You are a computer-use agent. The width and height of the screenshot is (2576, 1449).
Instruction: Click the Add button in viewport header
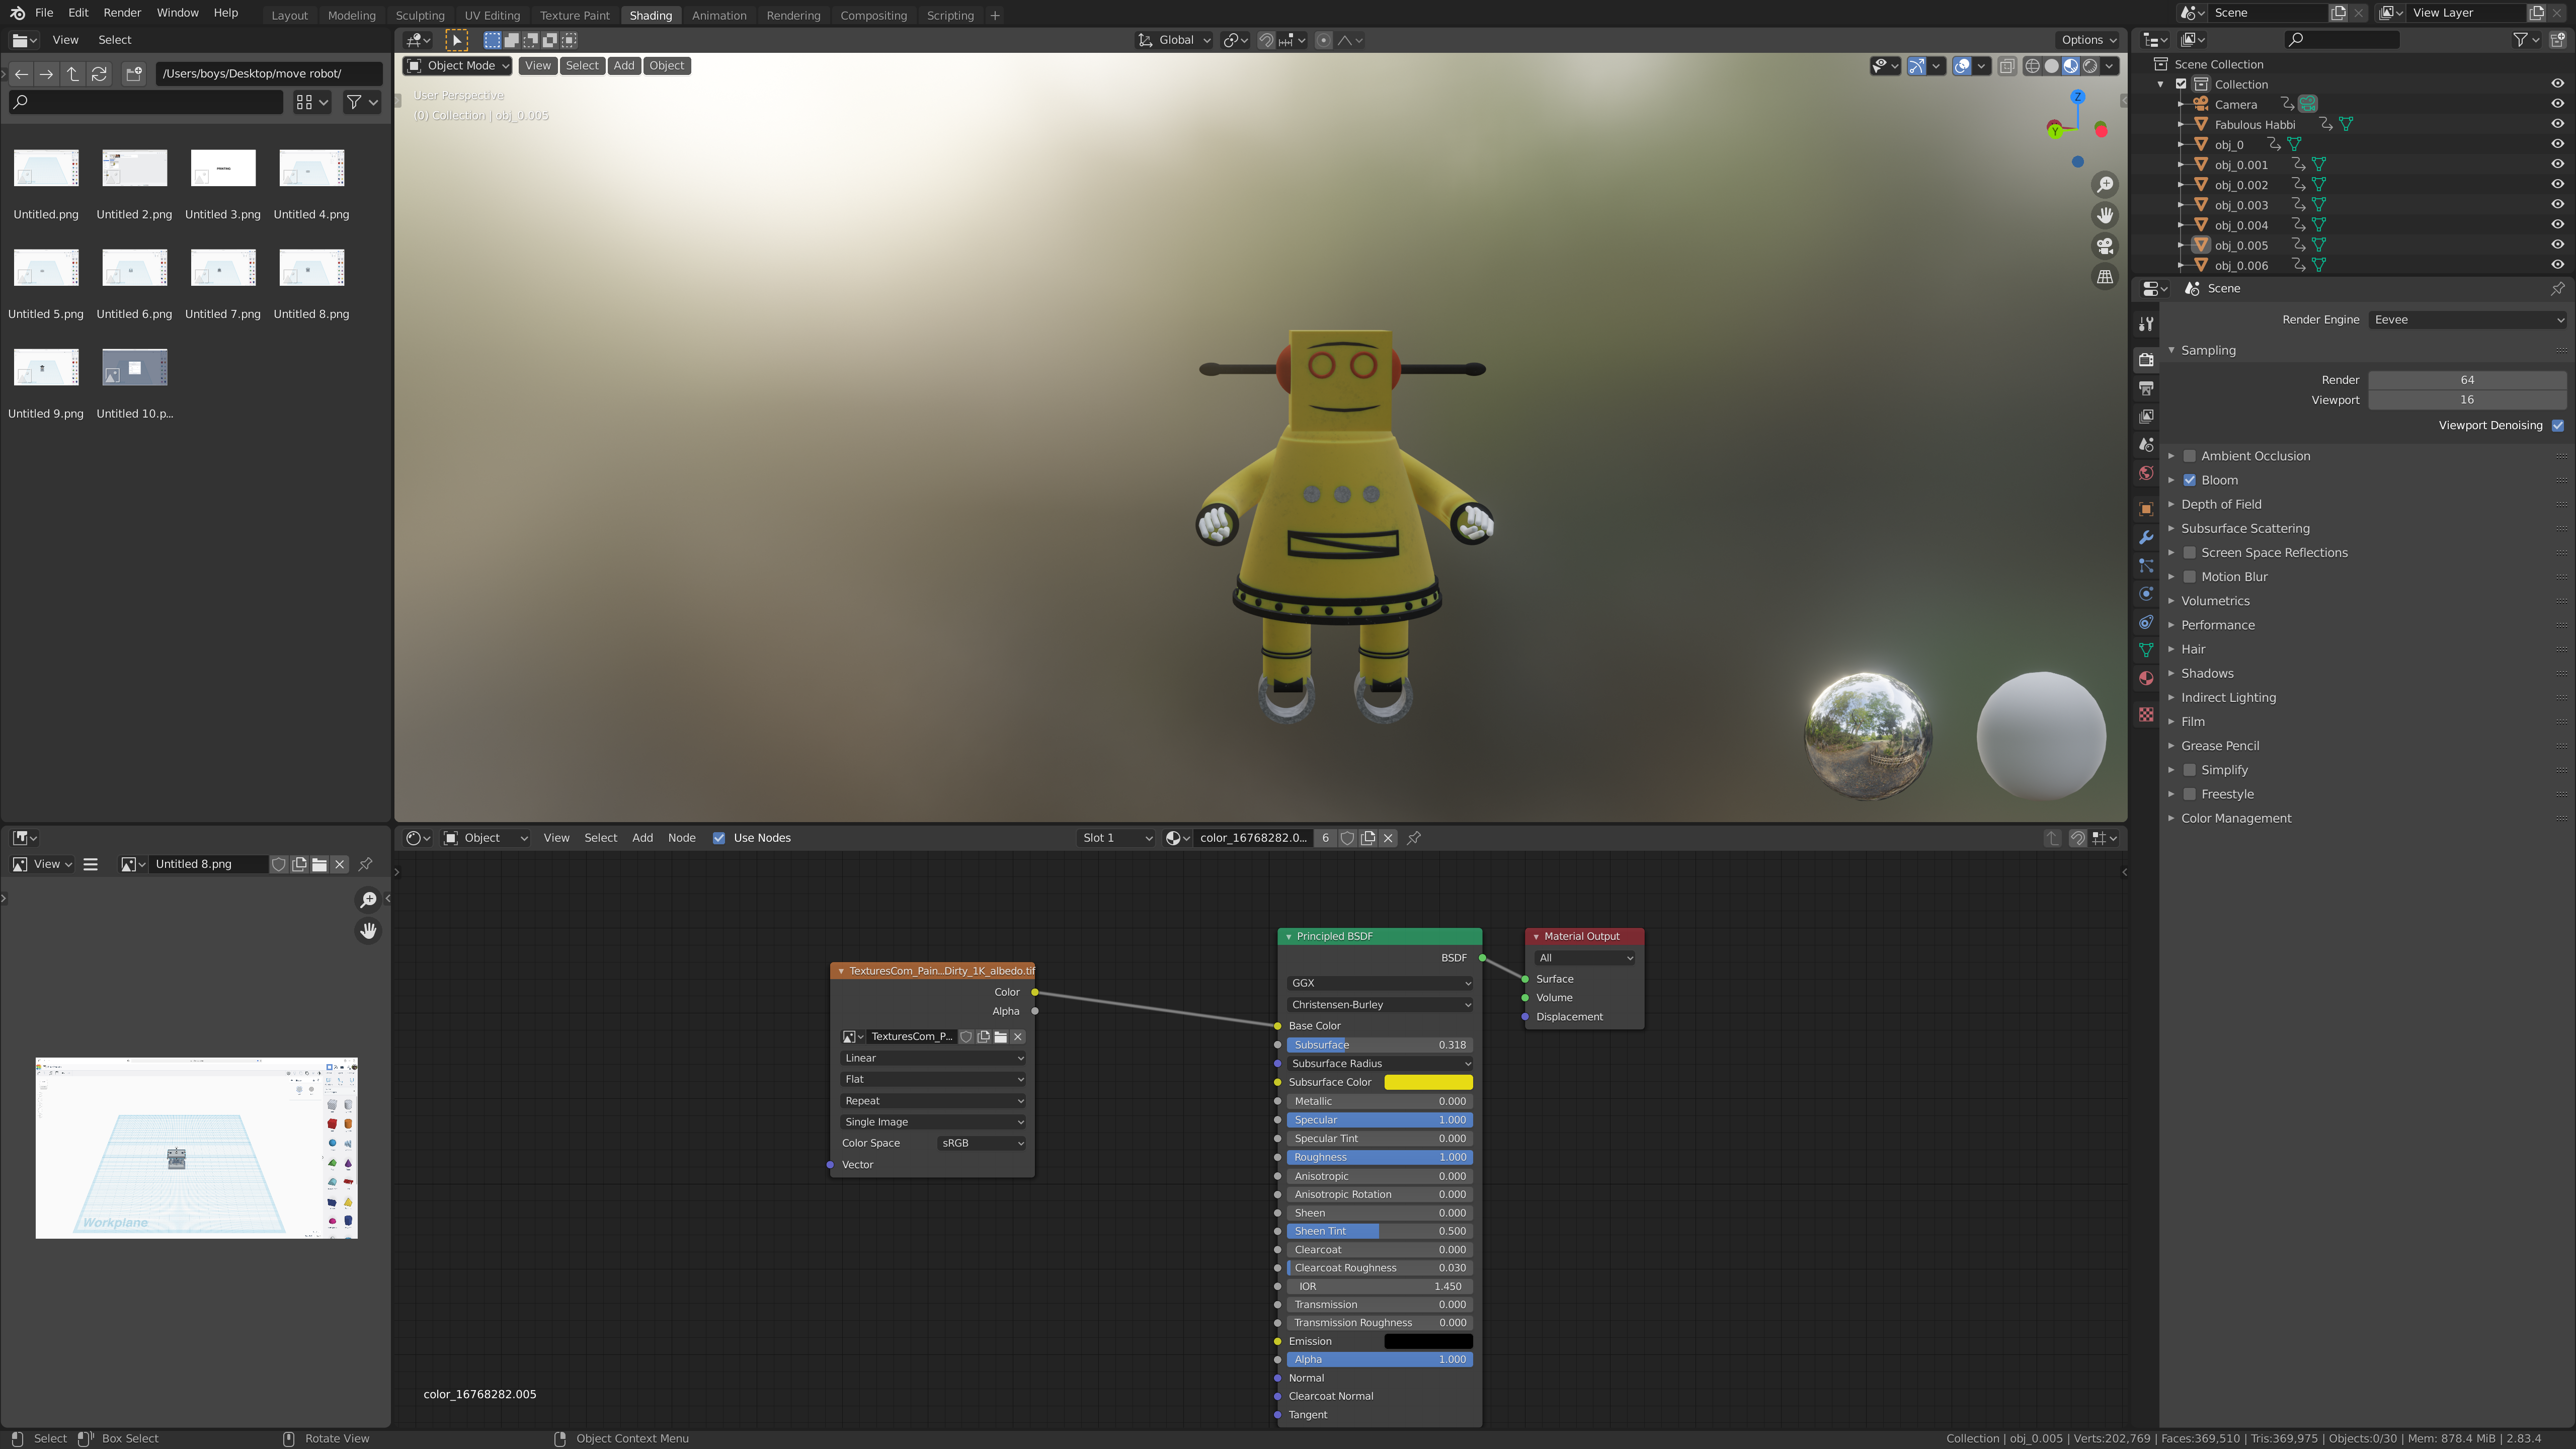tap(624, 66)
